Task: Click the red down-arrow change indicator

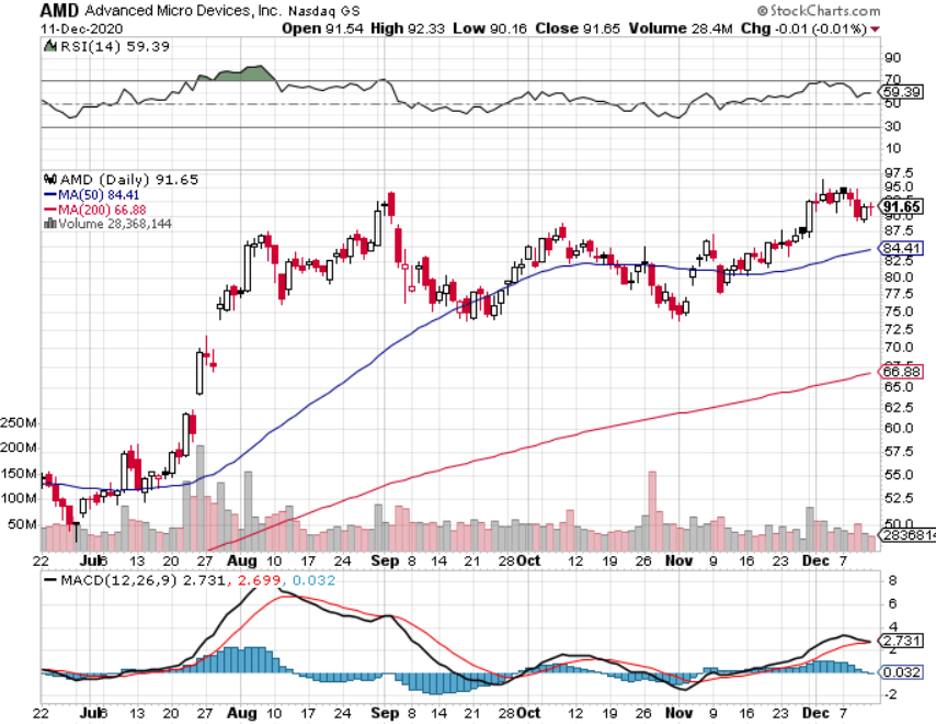Action: (x=875, y=29)
